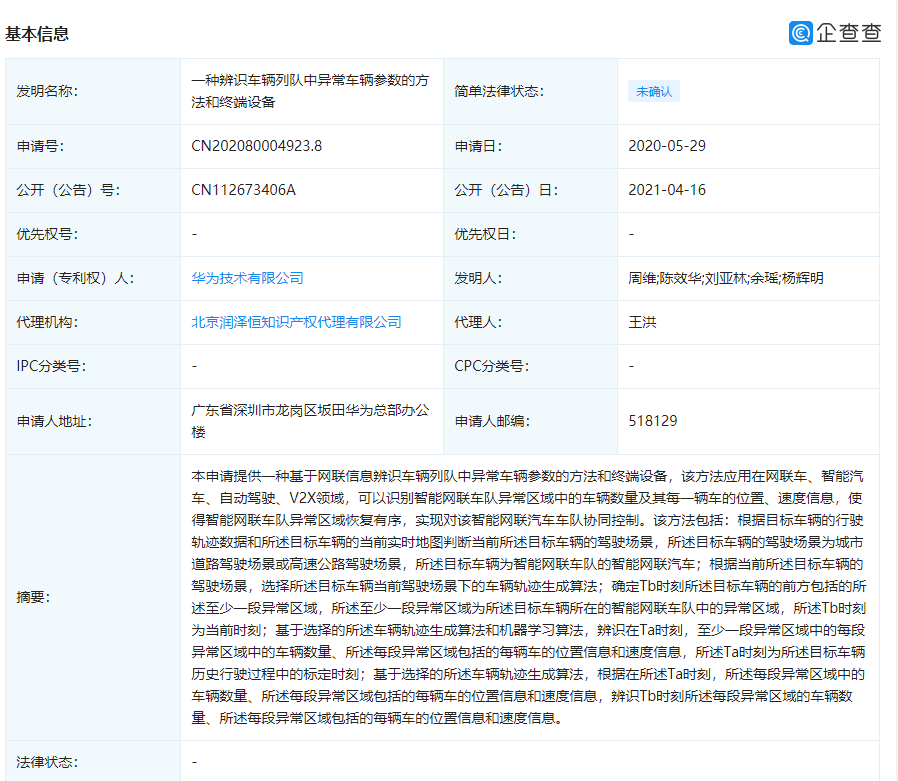Click the 发明人 label cell
This screenshot has height=781, width=898.
click(x=530, y=278)
